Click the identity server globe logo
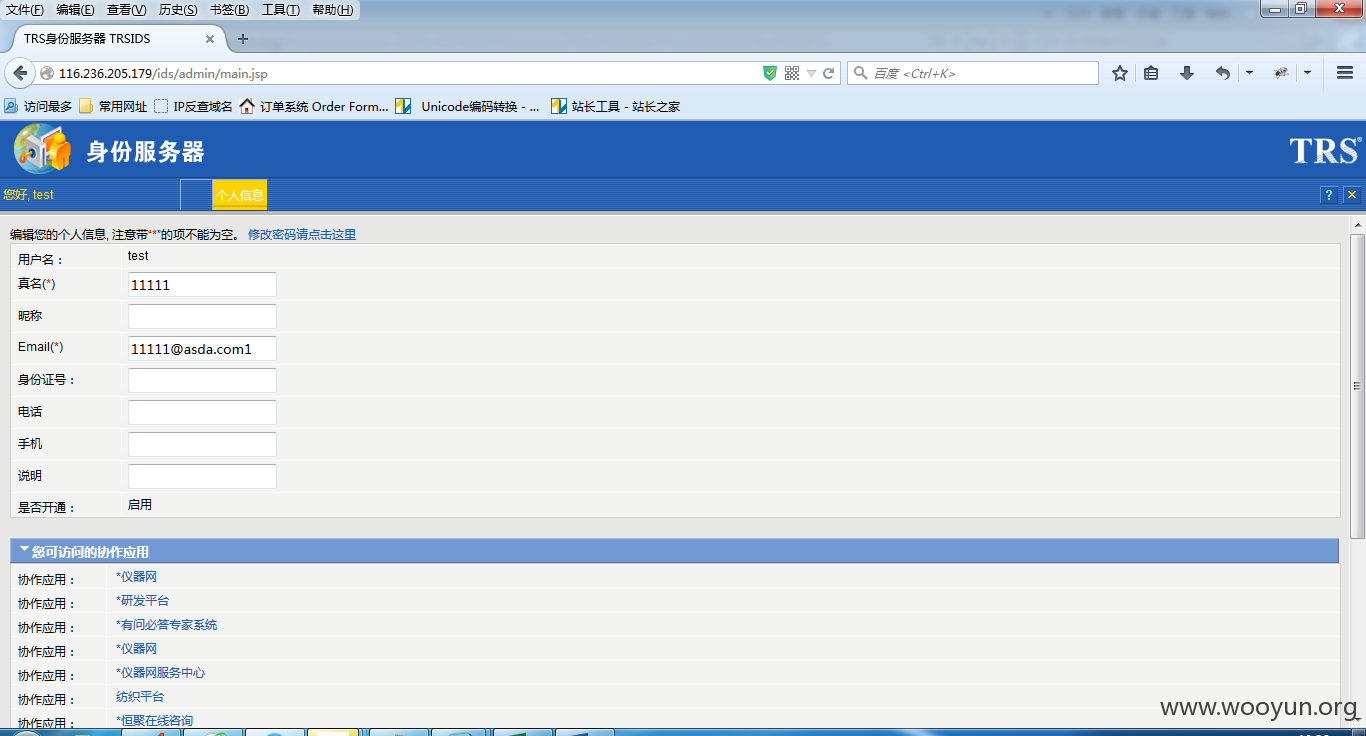Viewport: 1366px width, 736px height. click(42, 149)
